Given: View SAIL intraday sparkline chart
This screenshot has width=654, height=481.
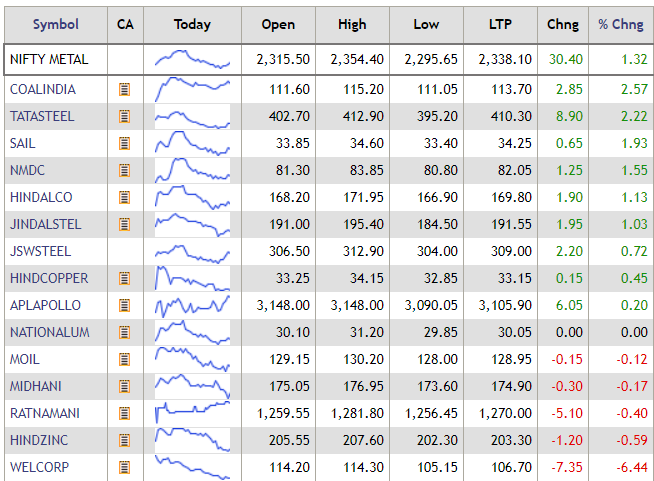Looking at the screenshot, I should 192,144.
